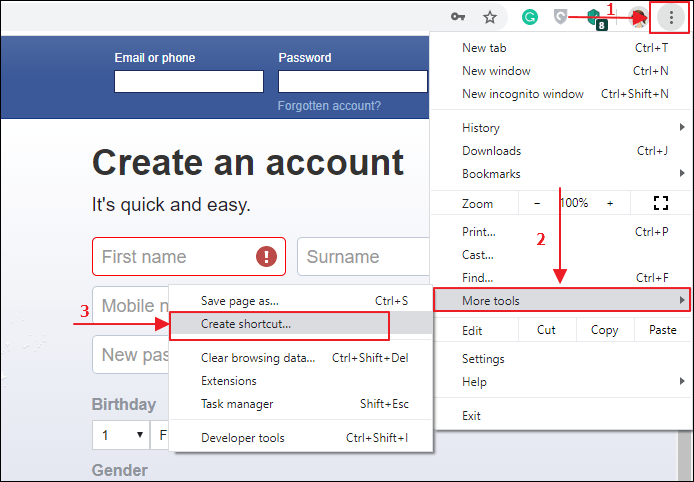
Task: Expand the Help submenu
Action: [561, 382]
